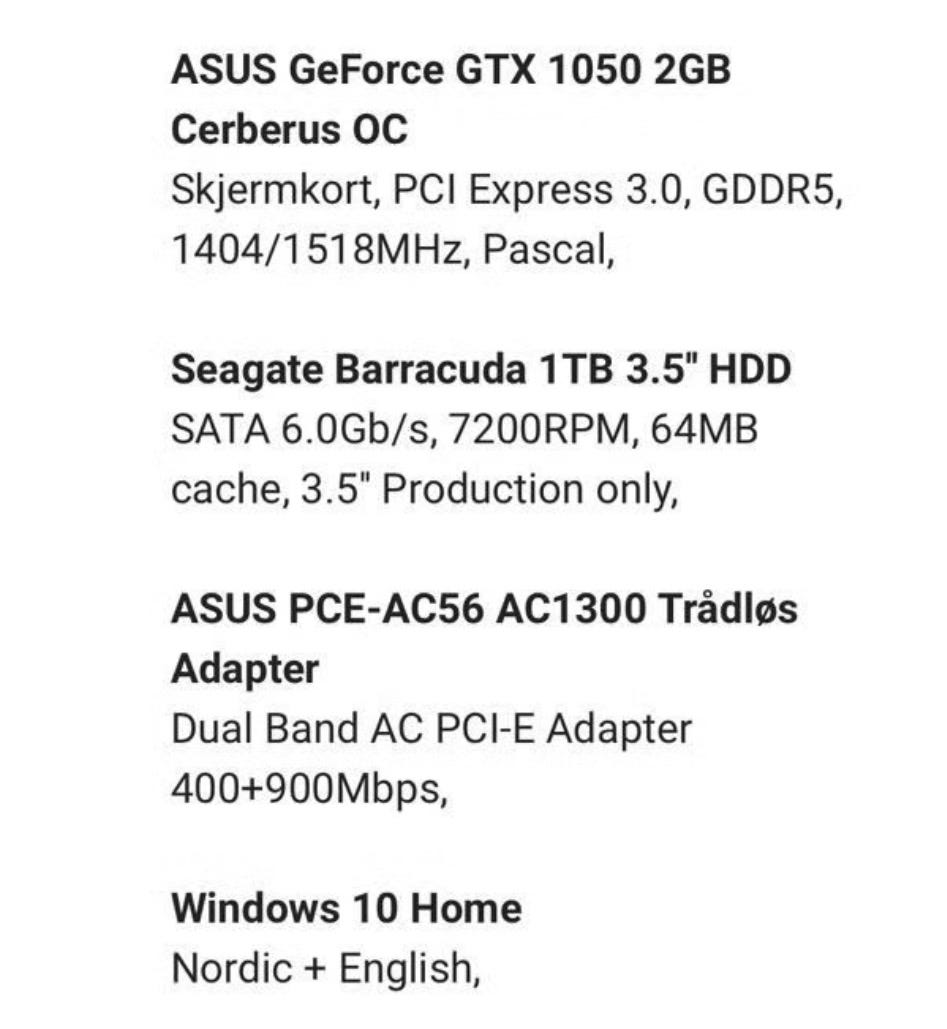Viewport: 947px width, 1029px height.
Task: Click the Cerberus OC heading line
Action: pos(289,129)
